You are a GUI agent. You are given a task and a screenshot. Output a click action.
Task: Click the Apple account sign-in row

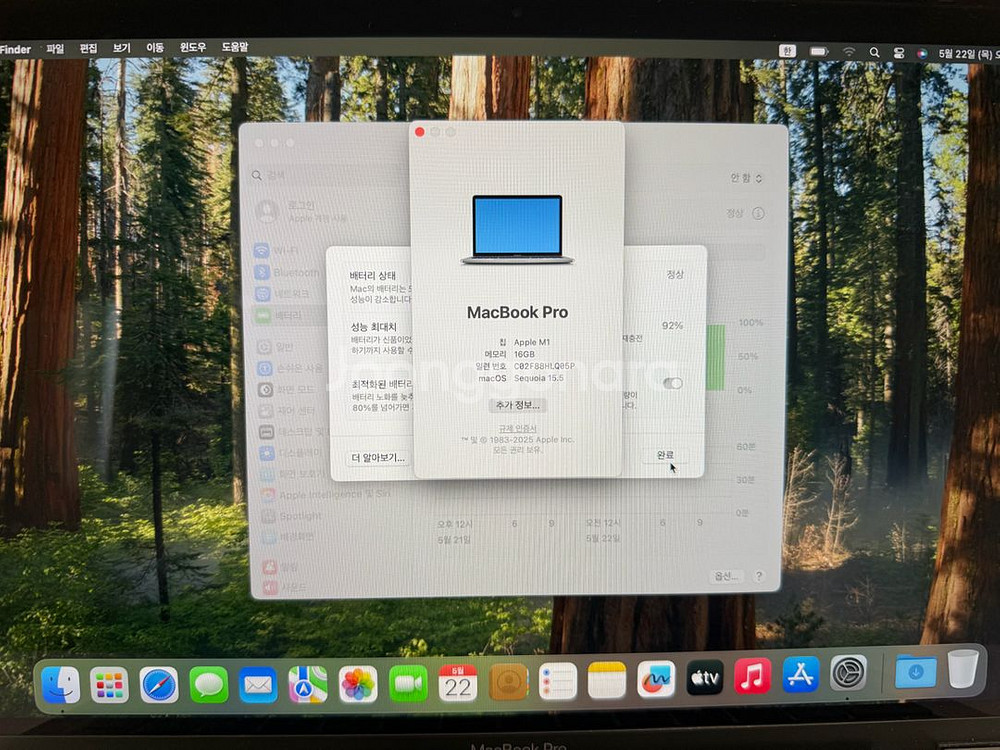point(303,211)
